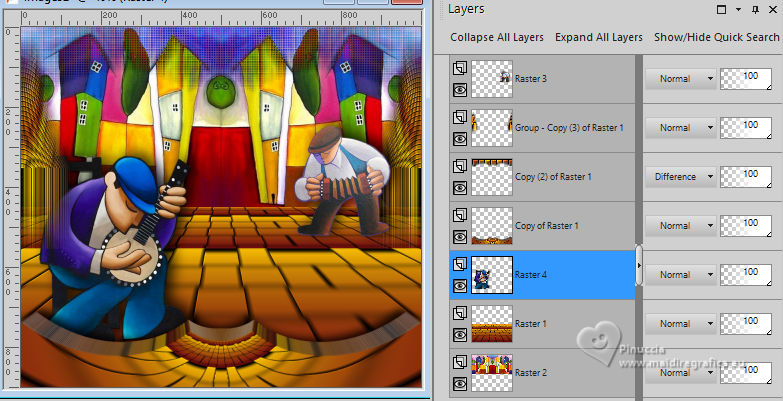The height and width of the screenshot is (401, 783).
Task: Click opacity field of Group - Copy (3) layer
Action: pyautogui.click(x=746, y=128)
